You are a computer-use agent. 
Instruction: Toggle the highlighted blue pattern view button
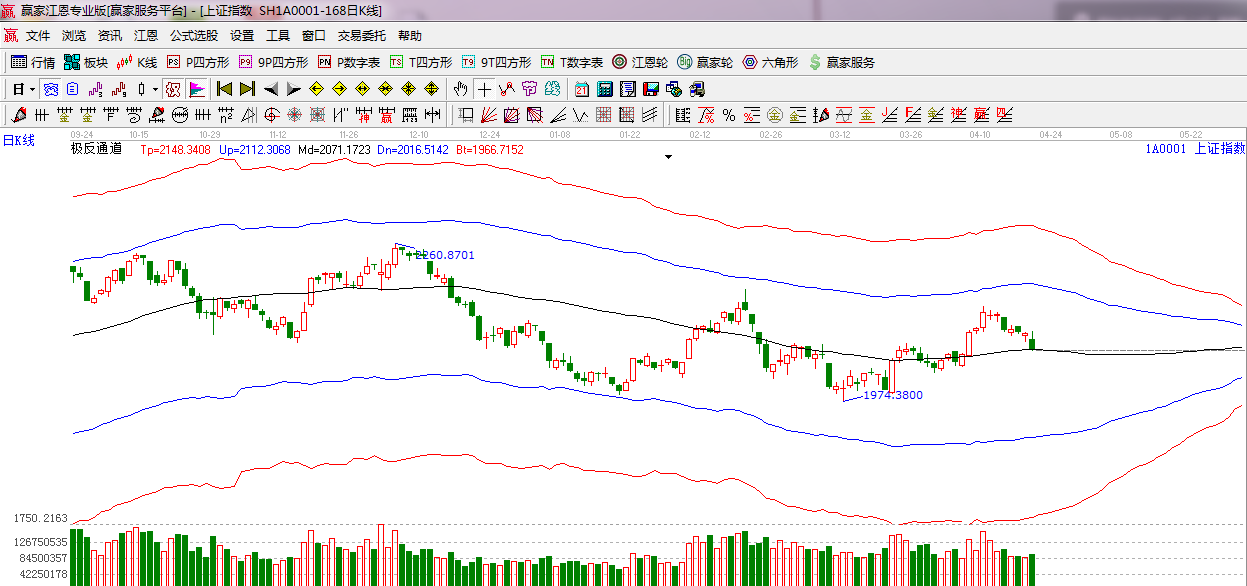point(49,89)
